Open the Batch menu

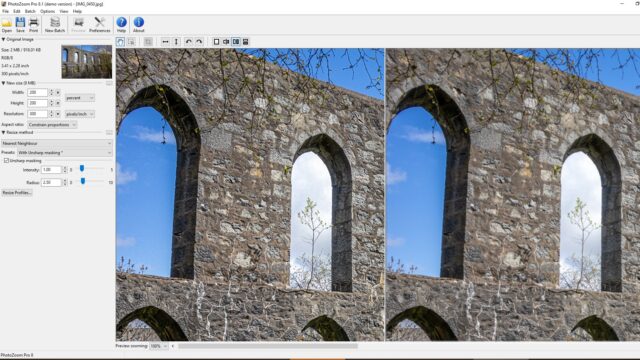(x=30, y=11)
